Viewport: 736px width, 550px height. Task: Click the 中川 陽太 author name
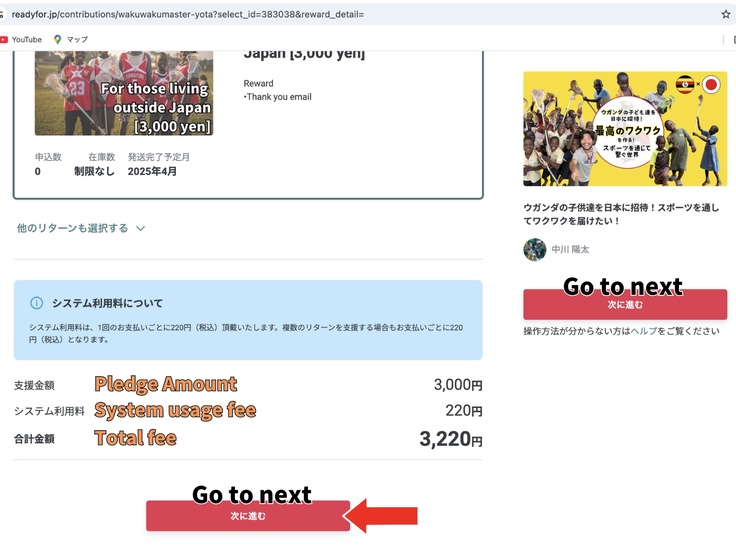tap(570, 250)
